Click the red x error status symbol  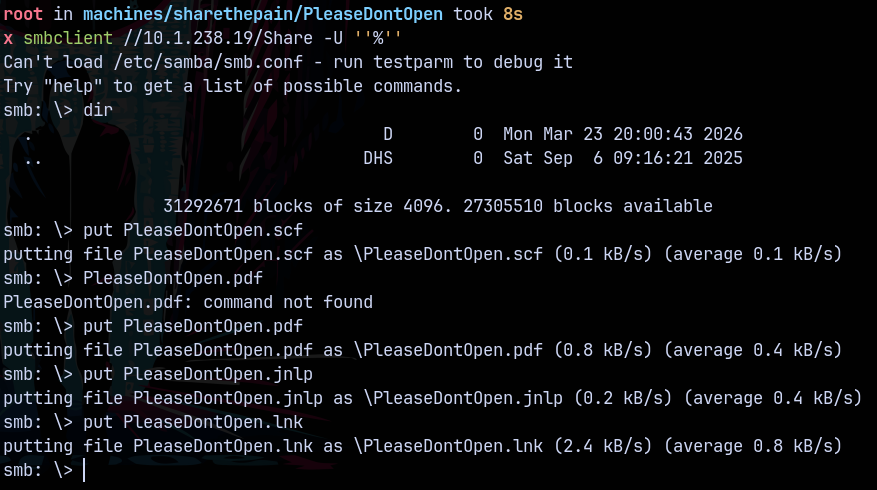[8, 38]
